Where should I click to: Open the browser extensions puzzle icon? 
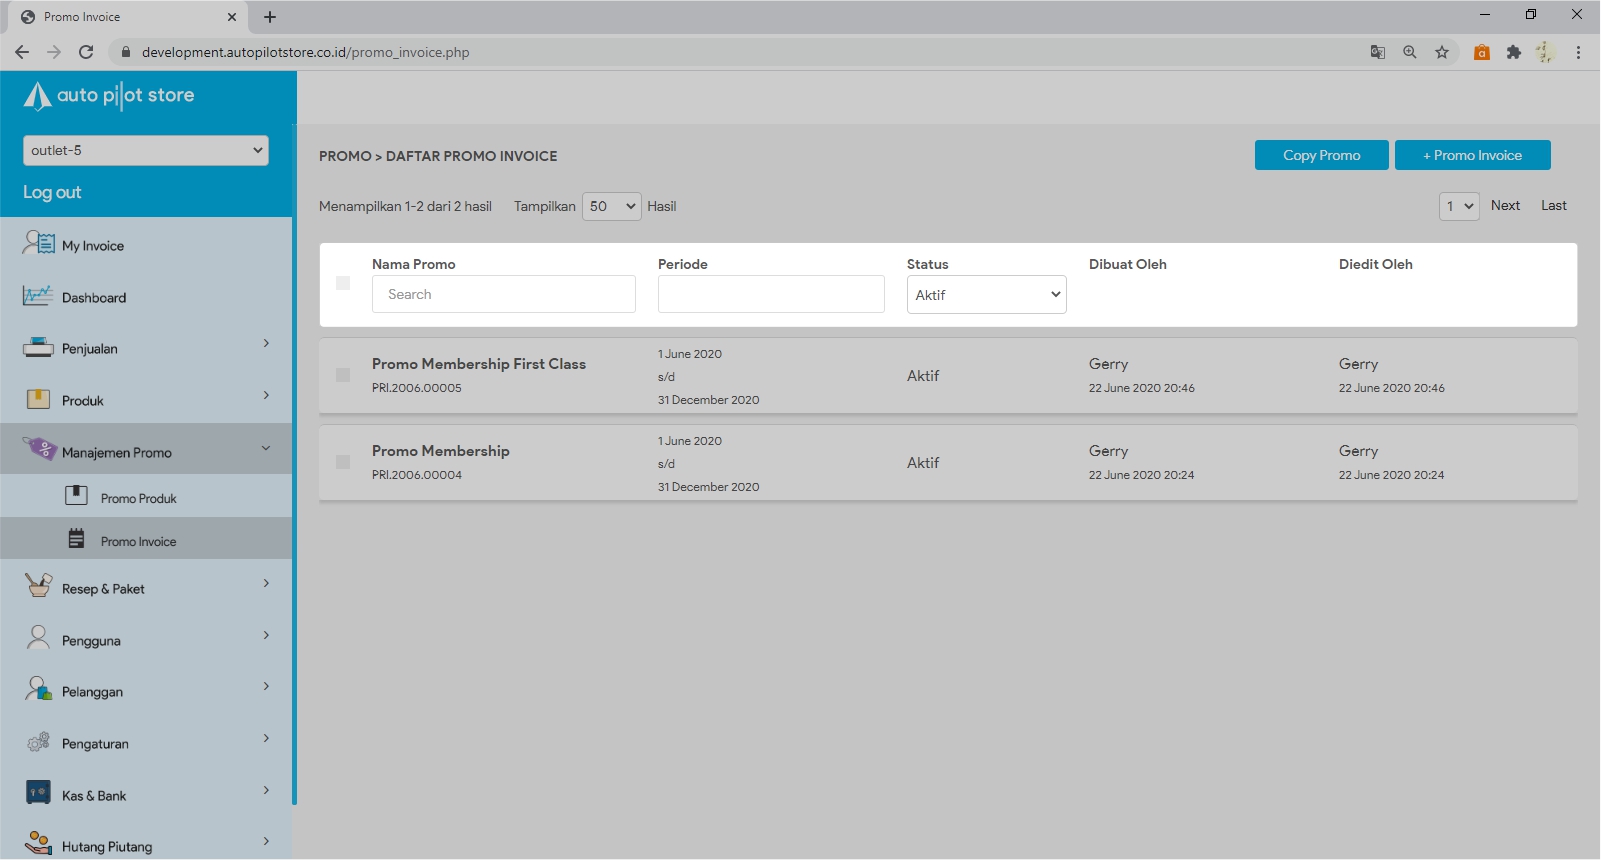click(x=1513, y=52)
